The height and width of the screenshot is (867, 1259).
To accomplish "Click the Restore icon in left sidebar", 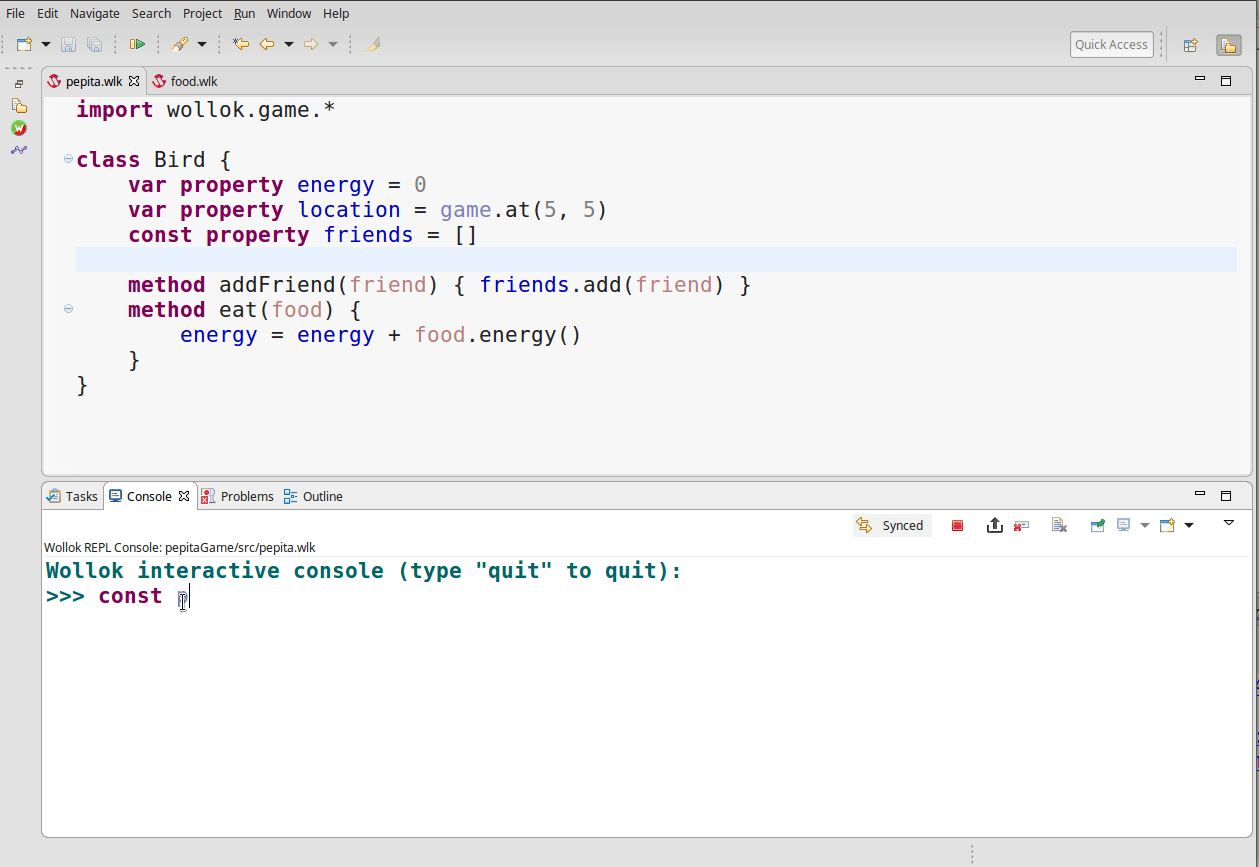I will pyautogui.click(x=19, y=85).
